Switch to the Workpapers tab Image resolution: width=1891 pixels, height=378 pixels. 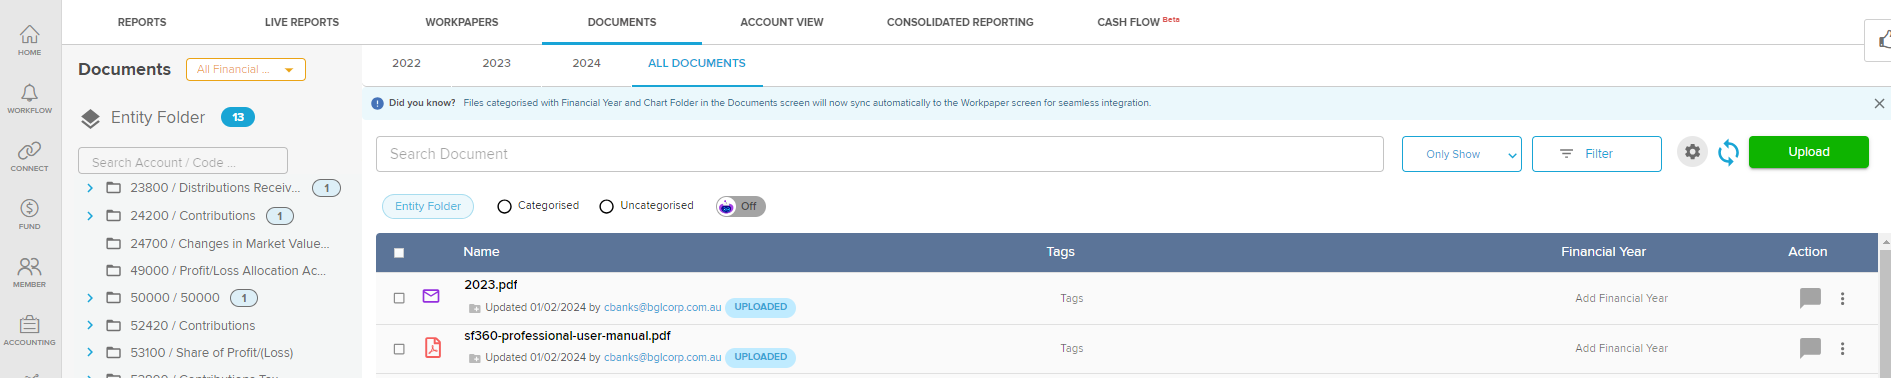[x=461, y=22]
